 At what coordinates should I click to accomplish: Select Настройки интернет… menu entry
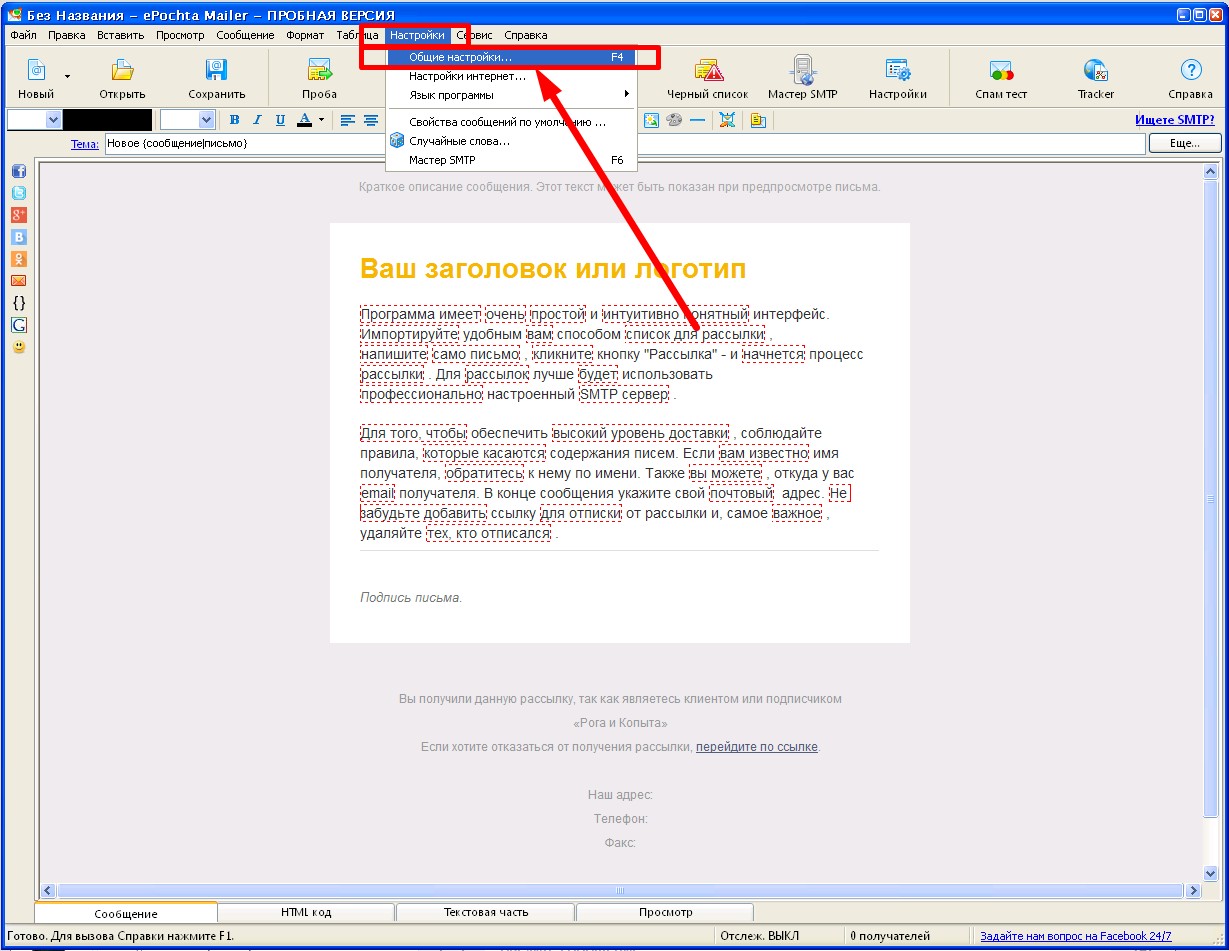click(x=511, y=76)
